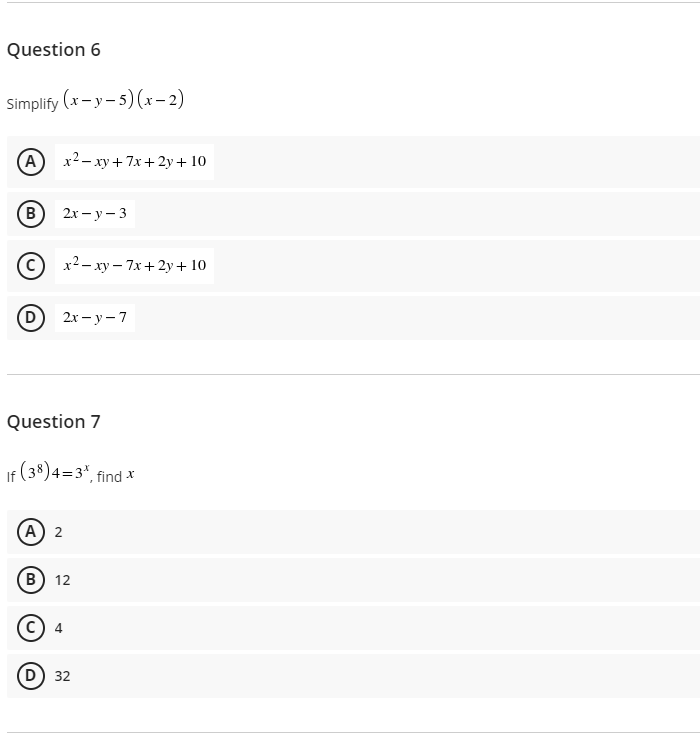The image size is (700, 753).
Task: Click the answer value 2 in Question 7
Action: (58, 532)
